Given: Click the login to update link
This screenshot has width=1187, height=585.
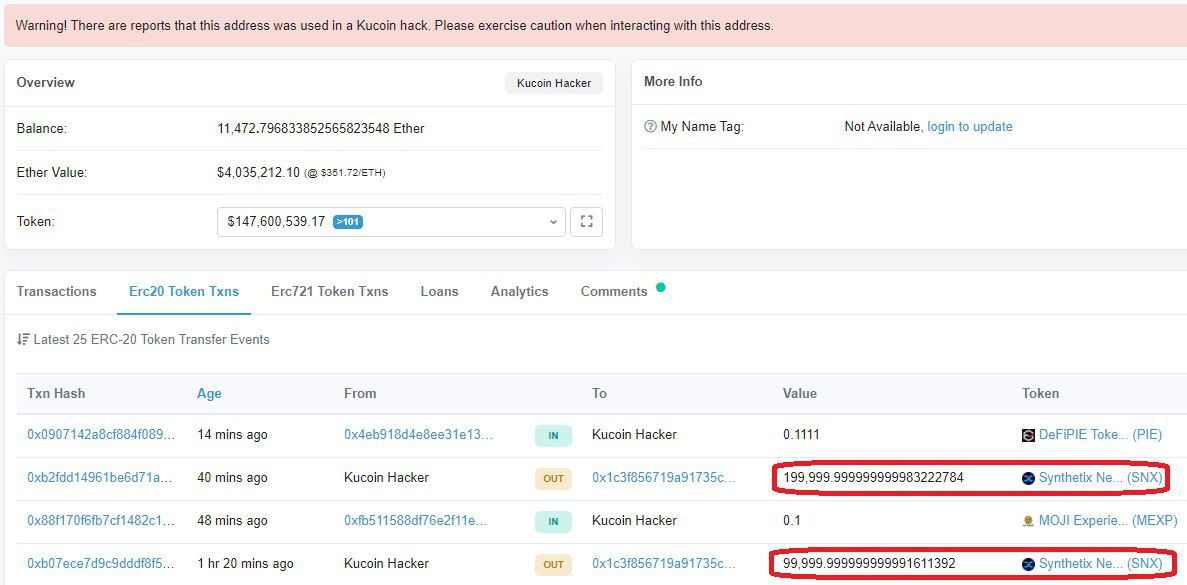Looking at the screenshot, I should coord(970,126).
